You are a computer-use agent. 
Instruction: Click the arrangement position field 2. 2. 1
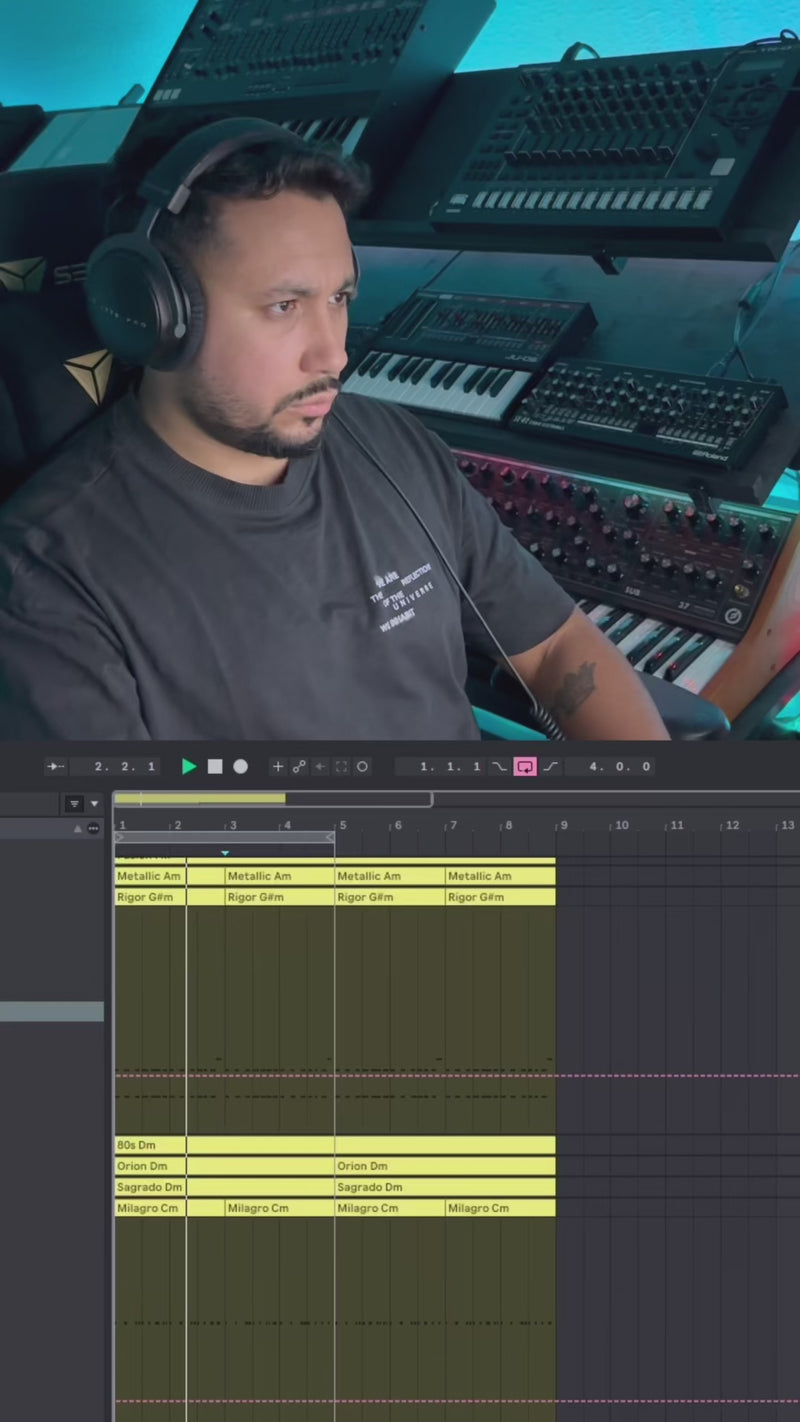click(125, 767)
